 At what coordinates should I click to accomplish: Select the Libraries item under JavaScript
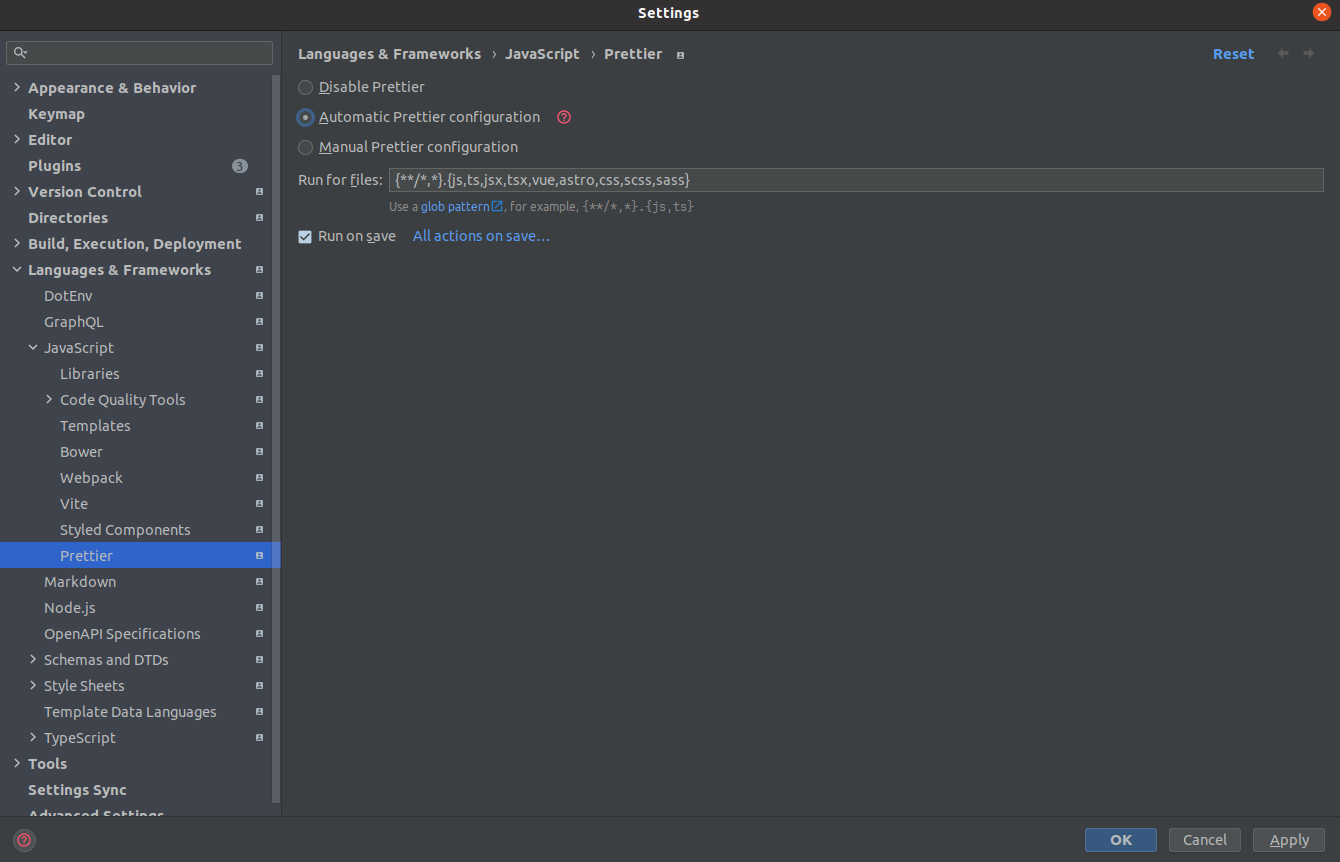point(89,374)
